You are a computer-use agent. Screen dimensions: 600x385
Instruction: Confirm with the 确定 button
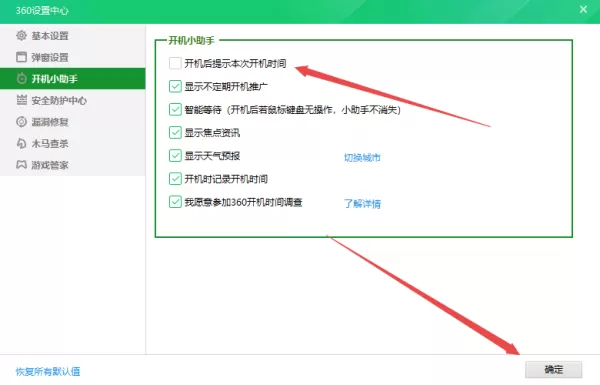(553, 370)
